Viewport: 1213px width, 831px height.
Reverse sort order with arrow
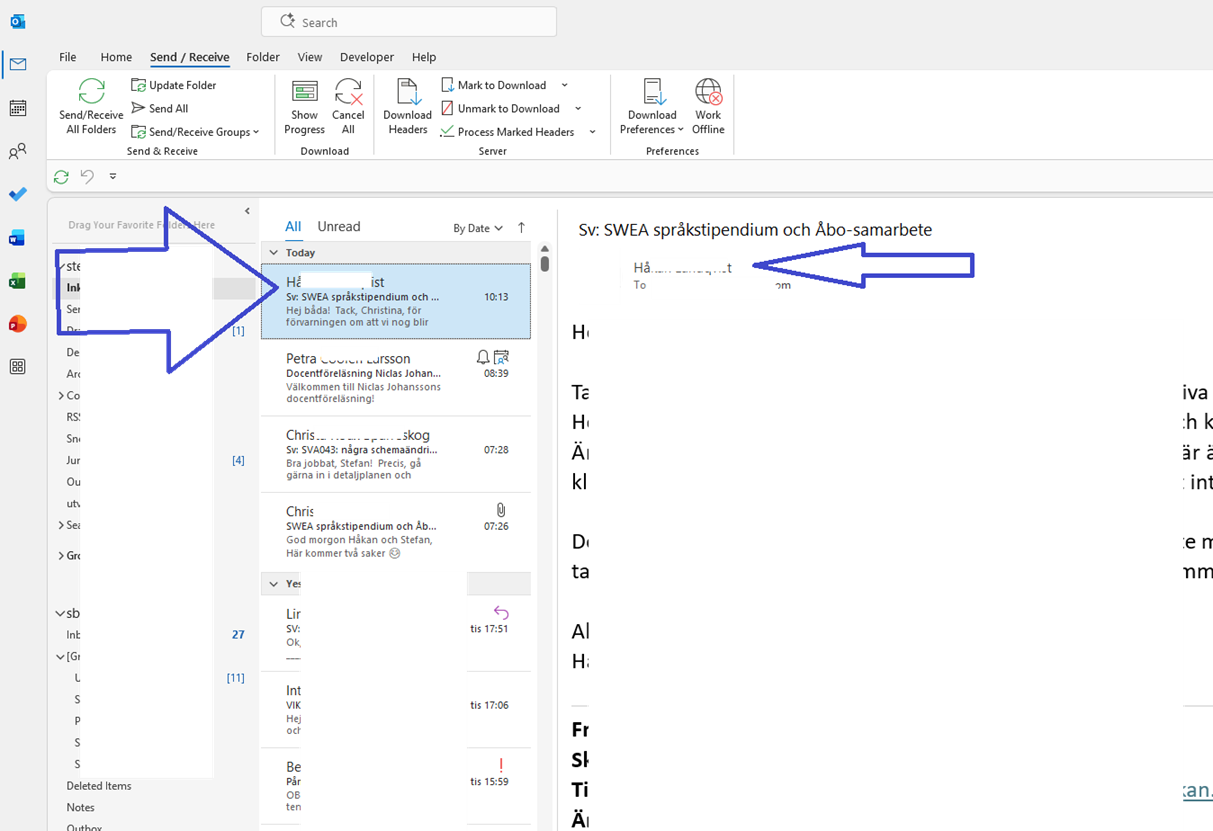point(521,228)
